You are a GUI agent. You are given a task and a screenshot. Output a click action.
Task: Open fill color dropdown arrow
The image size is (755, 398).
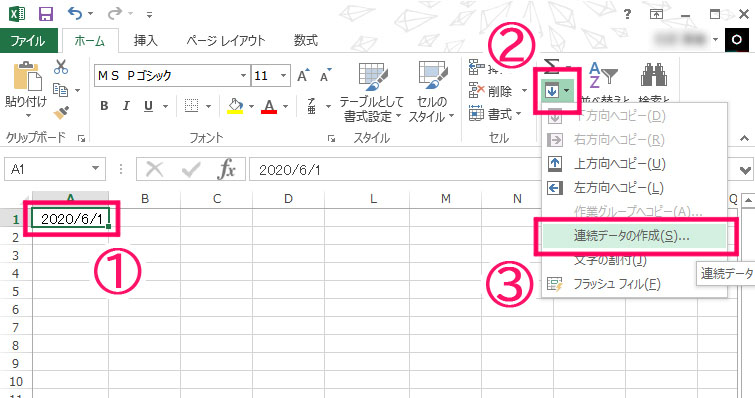[251, 106]
